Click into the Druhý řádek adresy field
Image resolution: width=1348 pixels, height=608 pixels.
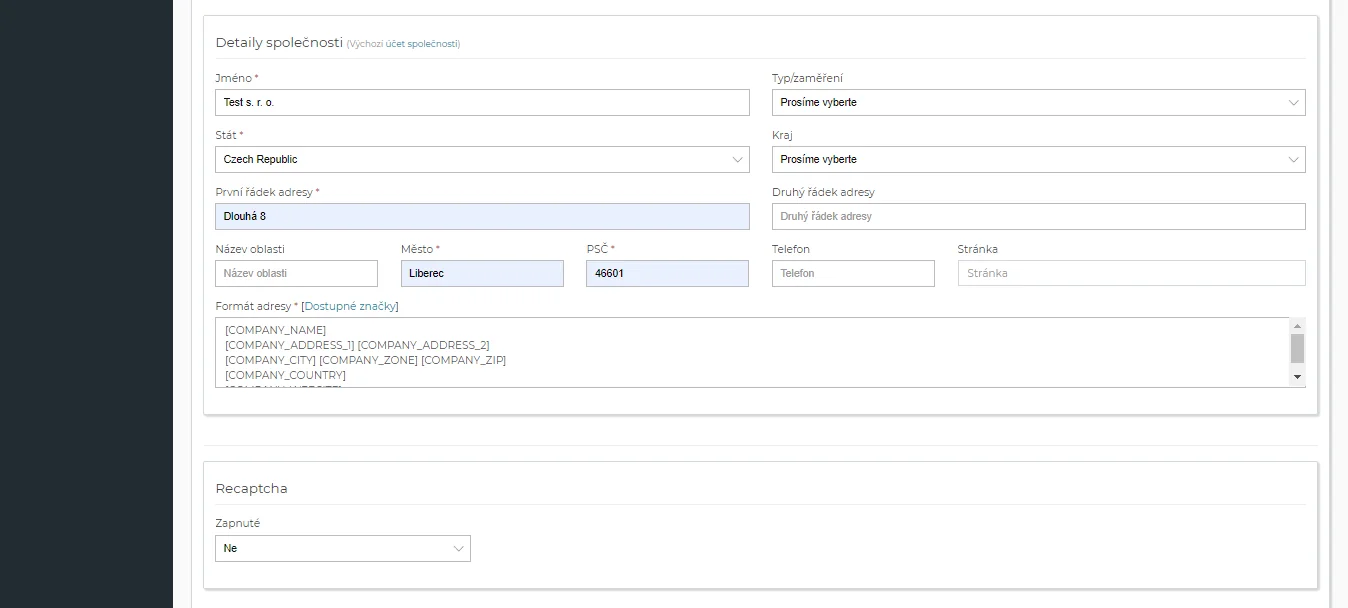pos(1037,217)
